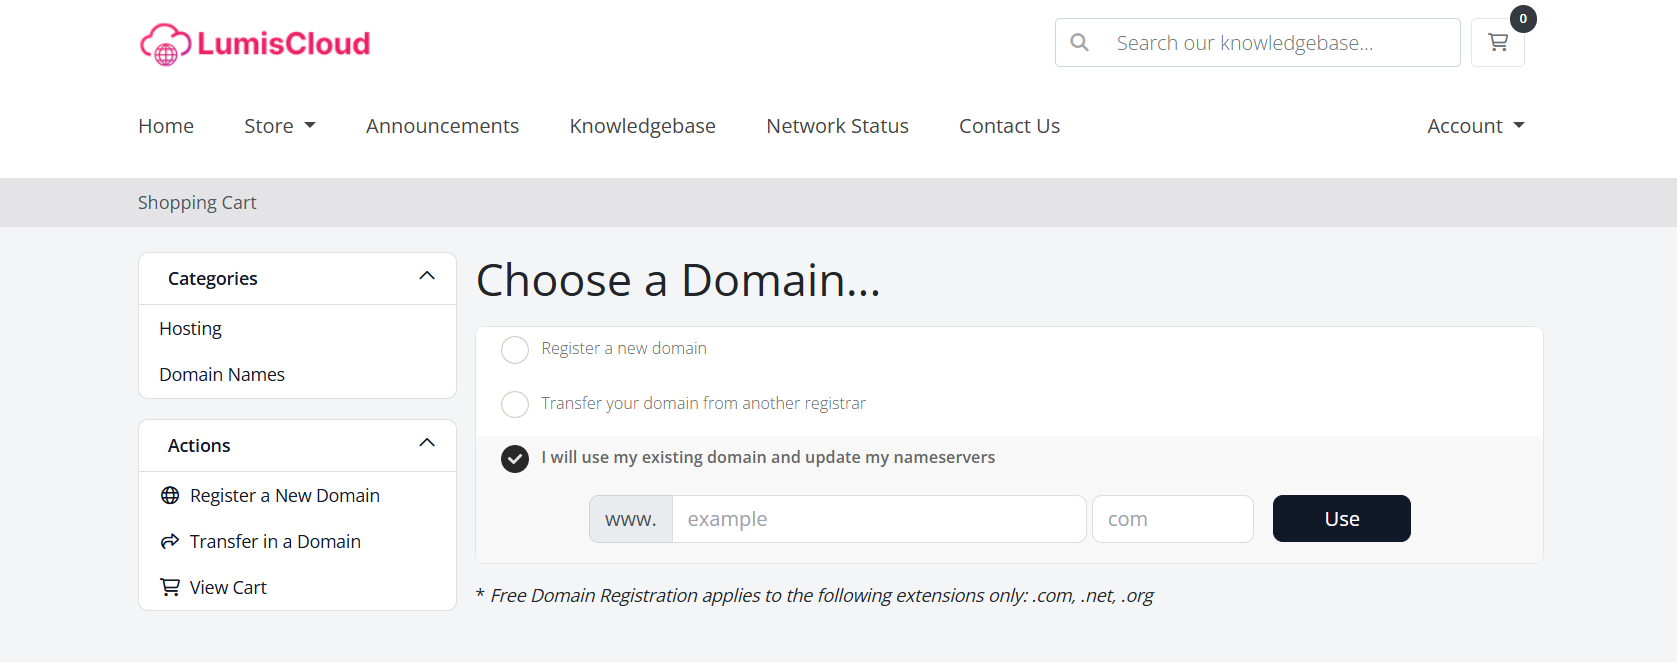Open Network Status page
1677x662 pixels.
[x=838, y=126]
